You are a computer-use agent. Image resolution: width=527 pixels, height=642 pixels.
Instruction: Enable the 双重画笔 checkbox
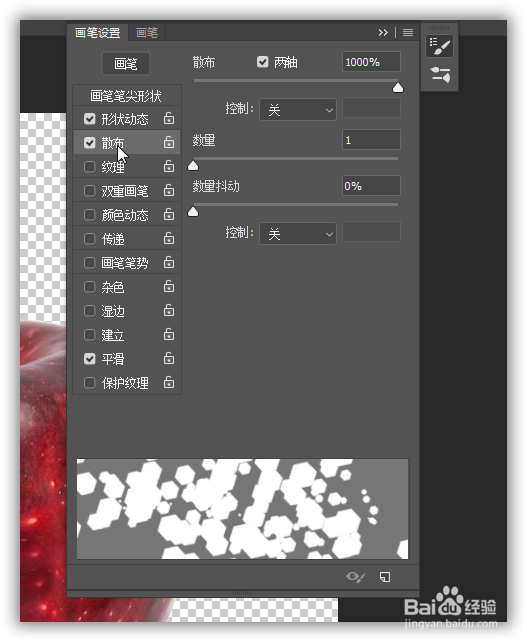(89, 190)
